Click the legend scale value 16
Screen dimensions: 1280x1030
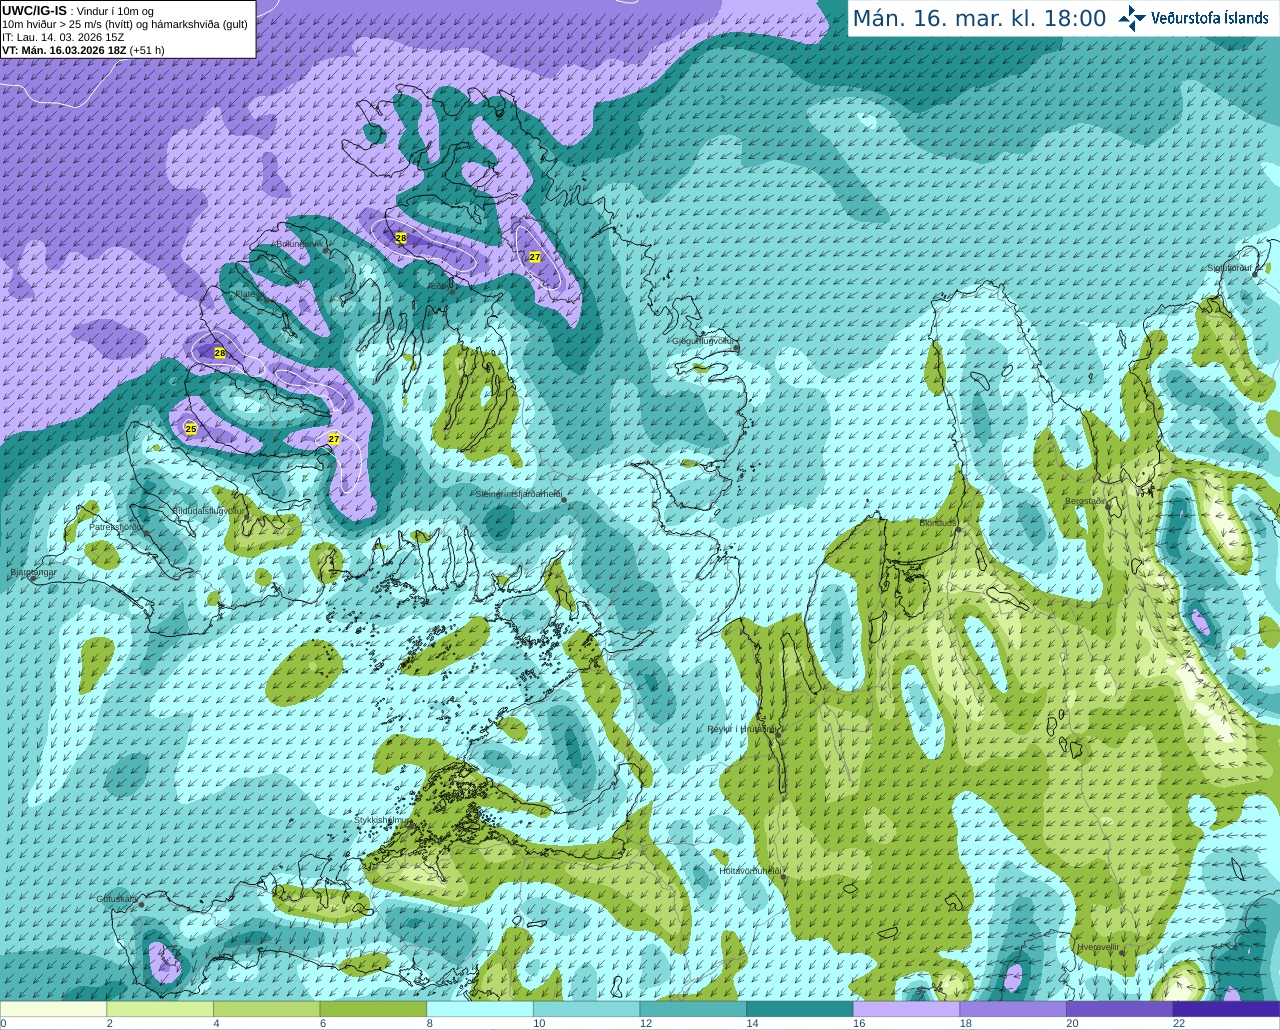[x=859, y=1023]
